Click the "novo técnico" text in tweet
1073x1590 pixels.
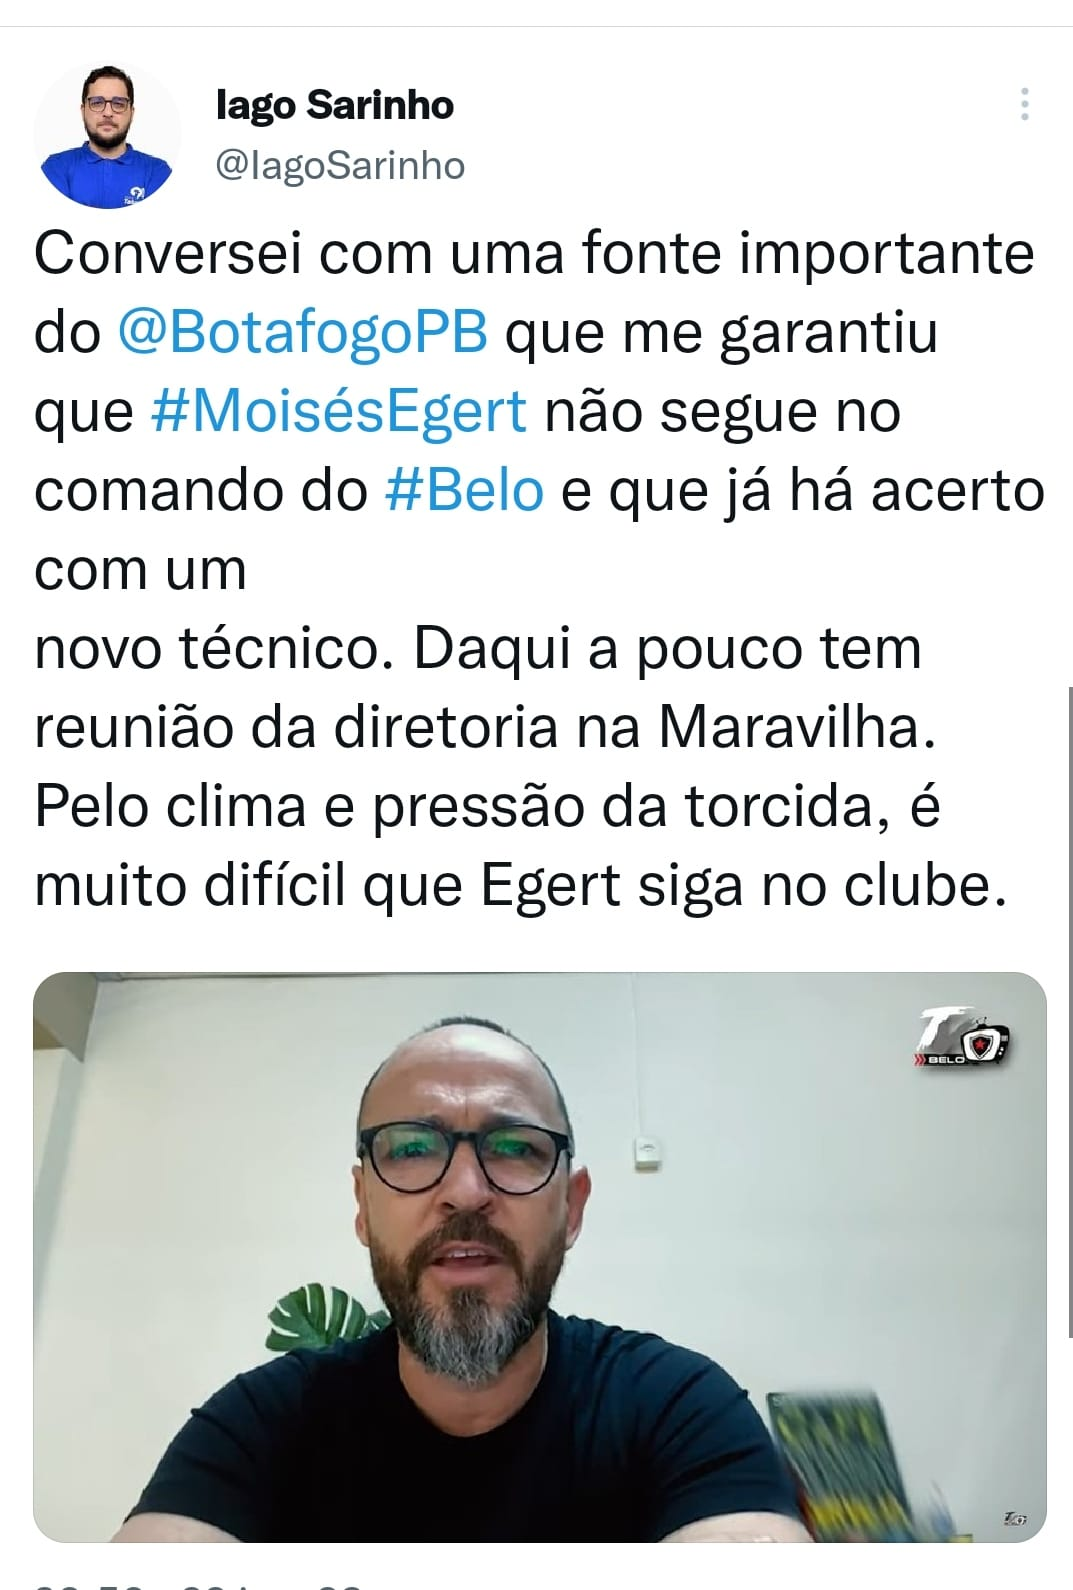tap(207, 649)
